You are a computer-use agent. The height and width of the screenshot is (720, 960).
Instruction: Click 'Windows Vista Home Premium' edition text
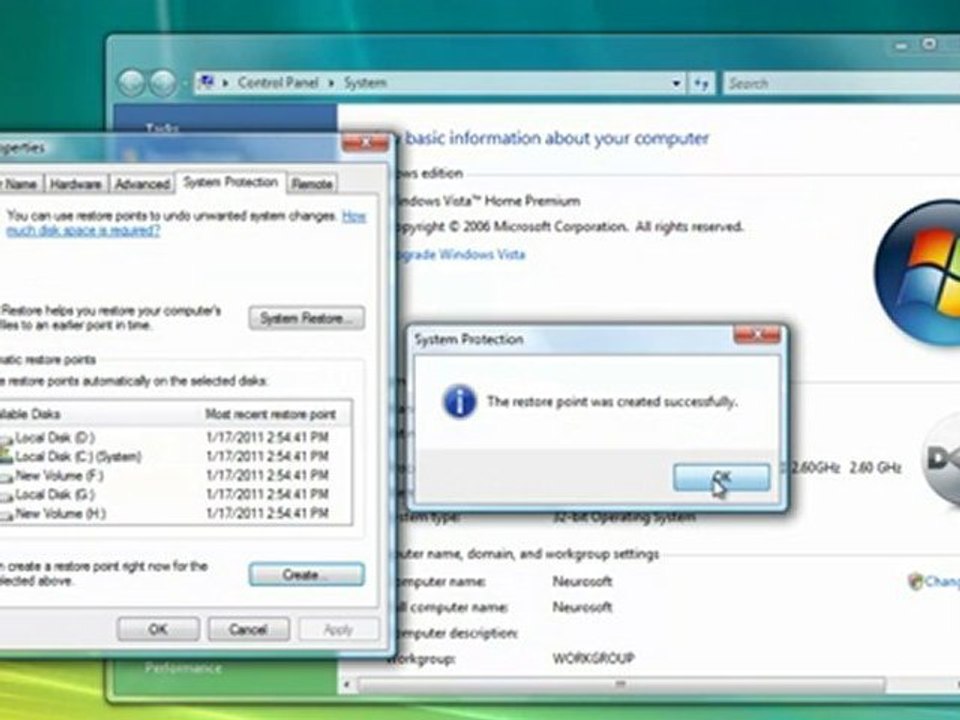(487, 201)
